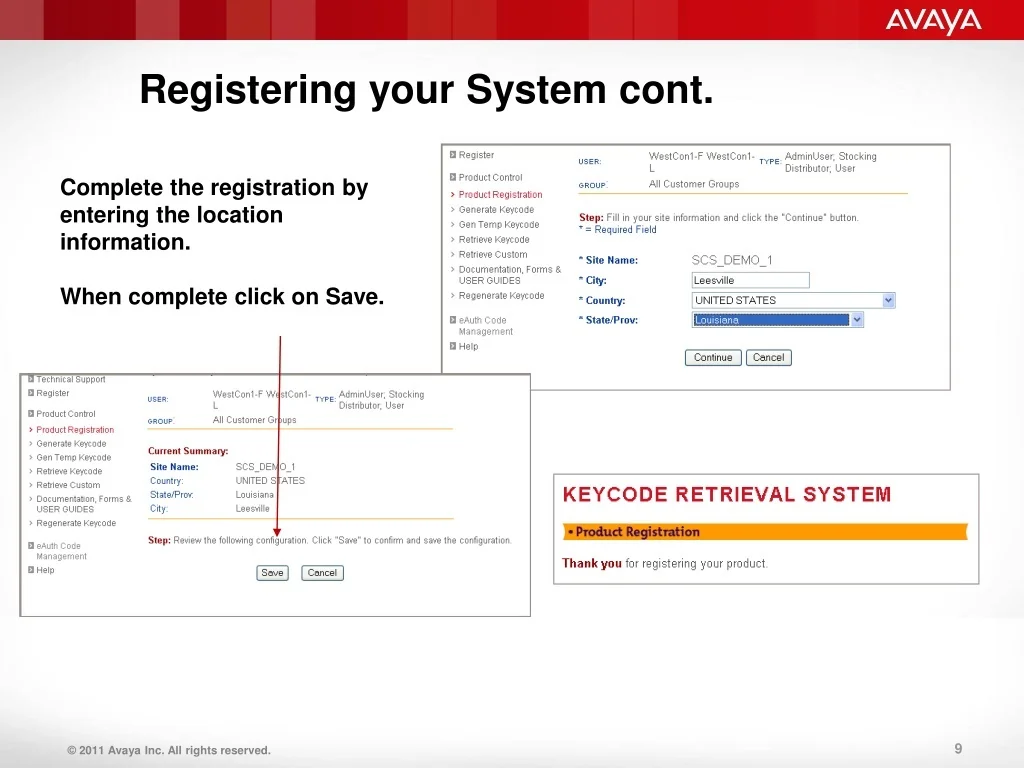Open Help in lower panel sidebar
Screen dimensions: 1024x768
[45, 569]
